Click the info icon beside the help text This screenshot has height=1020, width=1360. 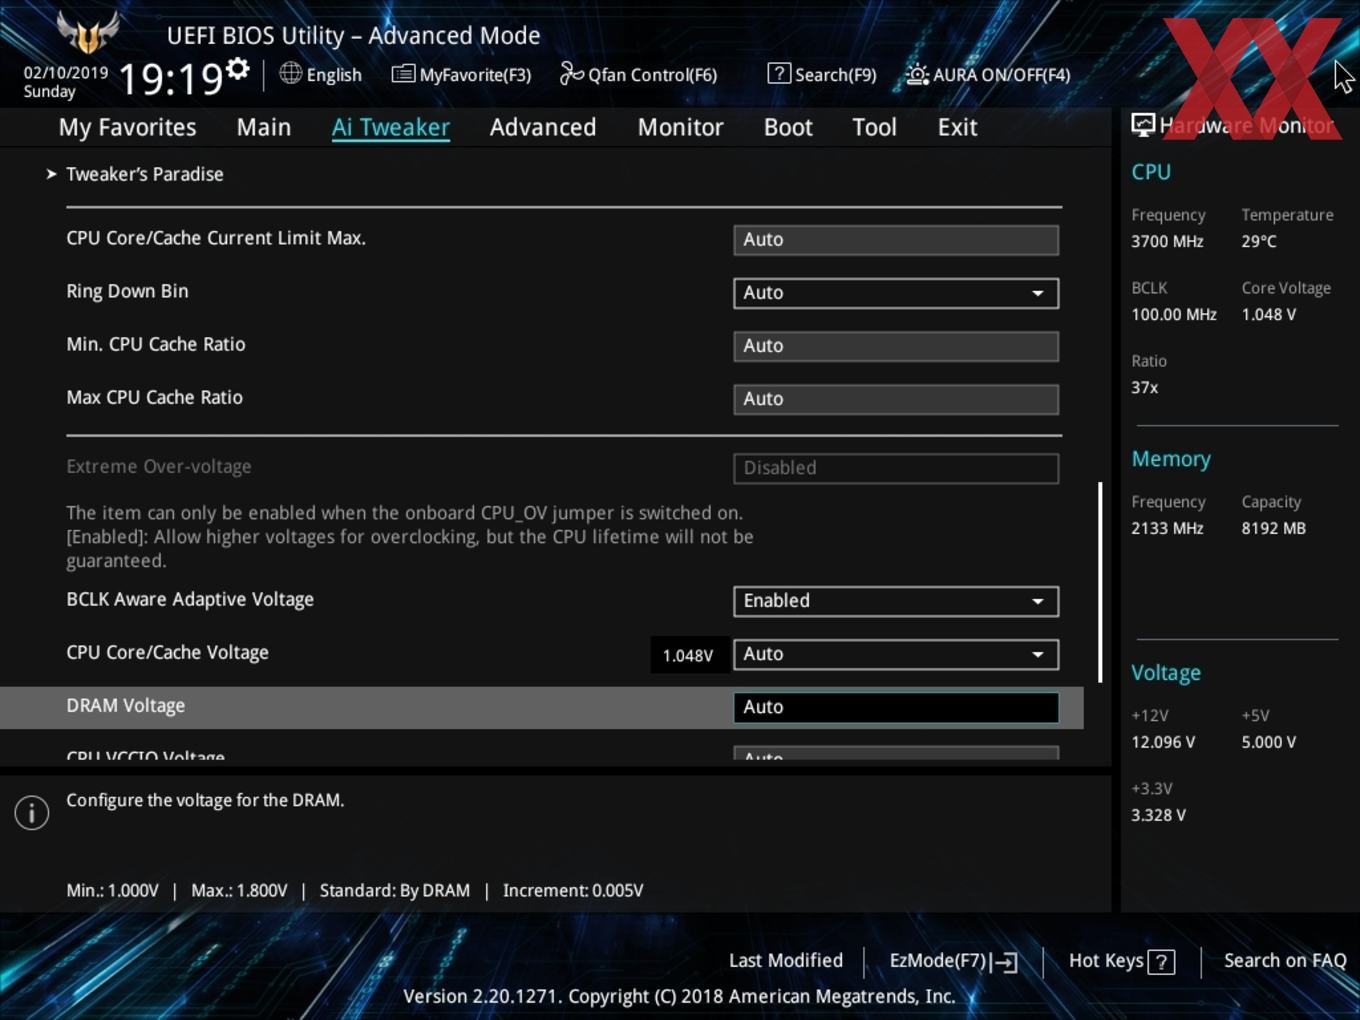click(x=32, y=813)
